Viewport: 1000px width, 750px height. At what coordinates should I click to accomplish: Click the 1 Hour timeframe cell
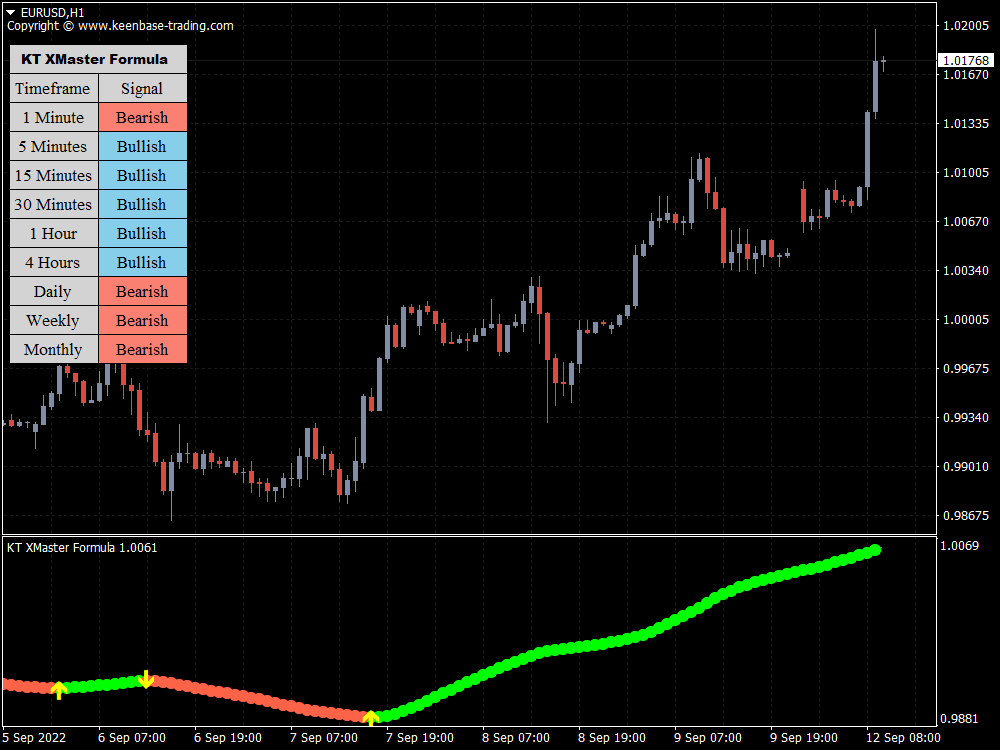point(54,233)
